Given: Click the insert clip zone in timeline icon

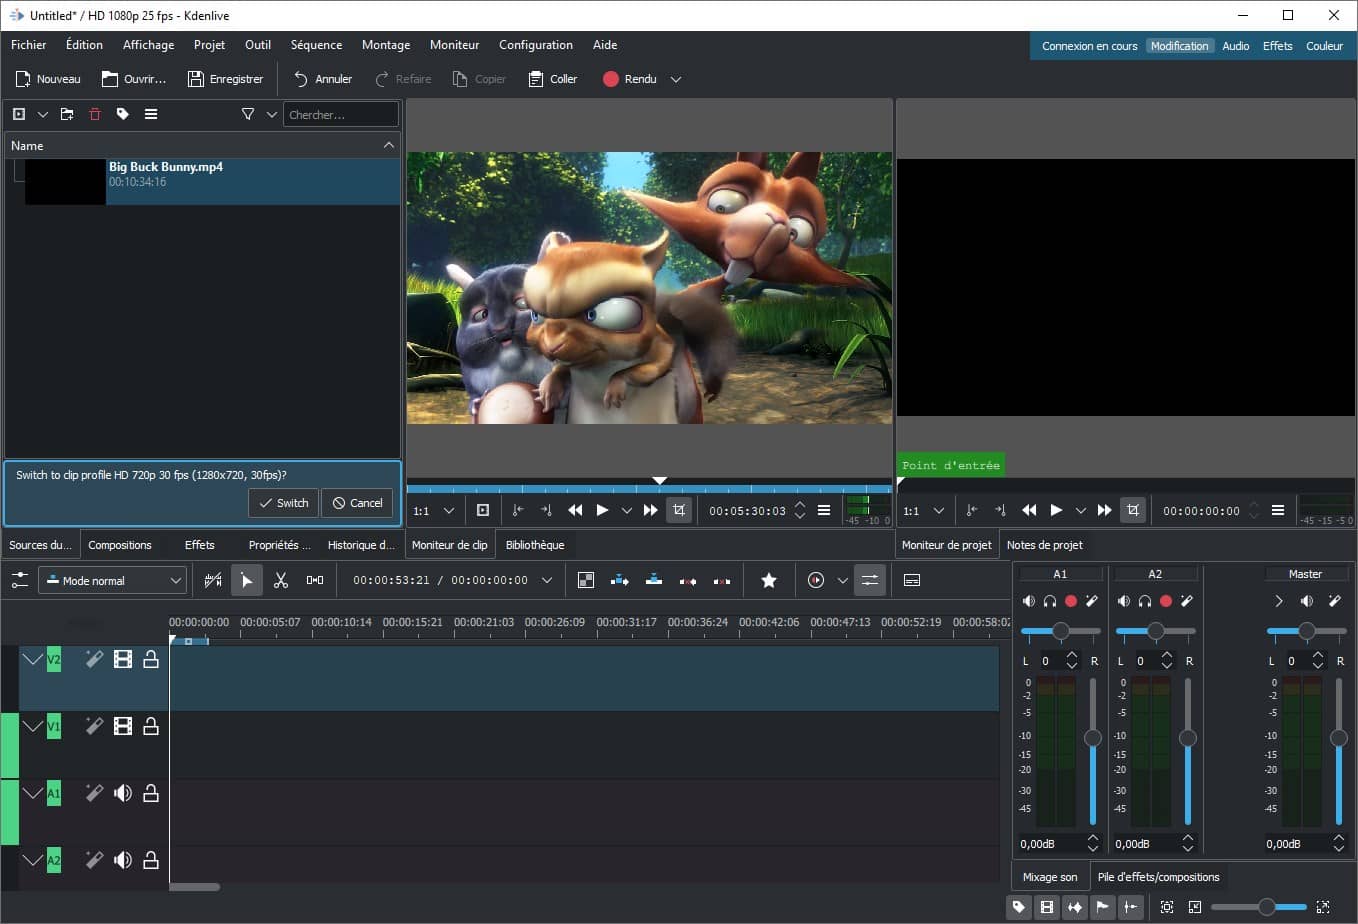Looking at the screenshot, I should pos(620,580).
